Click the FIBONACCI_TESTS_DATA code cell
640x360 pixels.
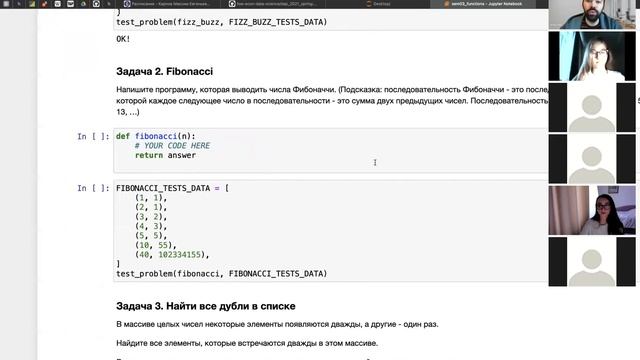click(331, 231)
